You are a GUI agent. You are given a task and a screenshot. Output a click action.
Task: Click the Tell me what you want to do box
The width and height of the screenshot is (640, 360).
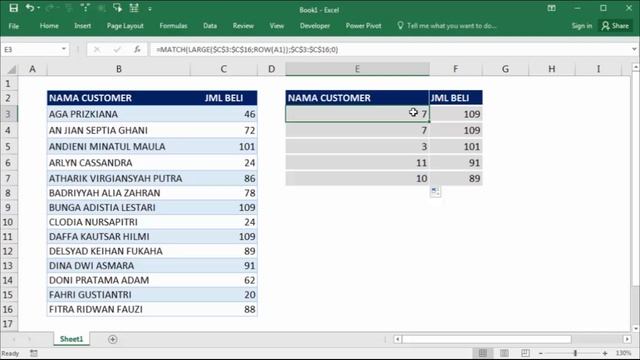click(447, 26)
